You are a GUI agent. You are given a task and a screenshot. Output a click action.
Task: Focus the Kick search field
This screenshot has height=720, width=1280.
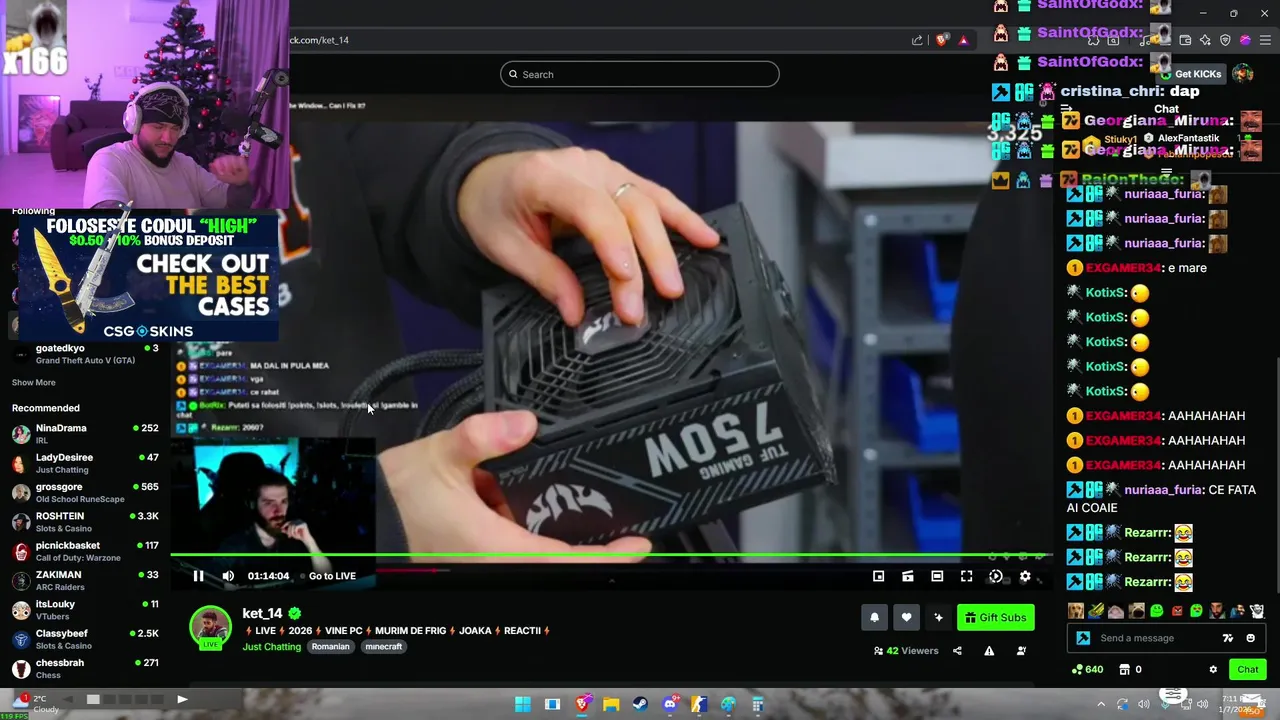[x=640, y=74]
